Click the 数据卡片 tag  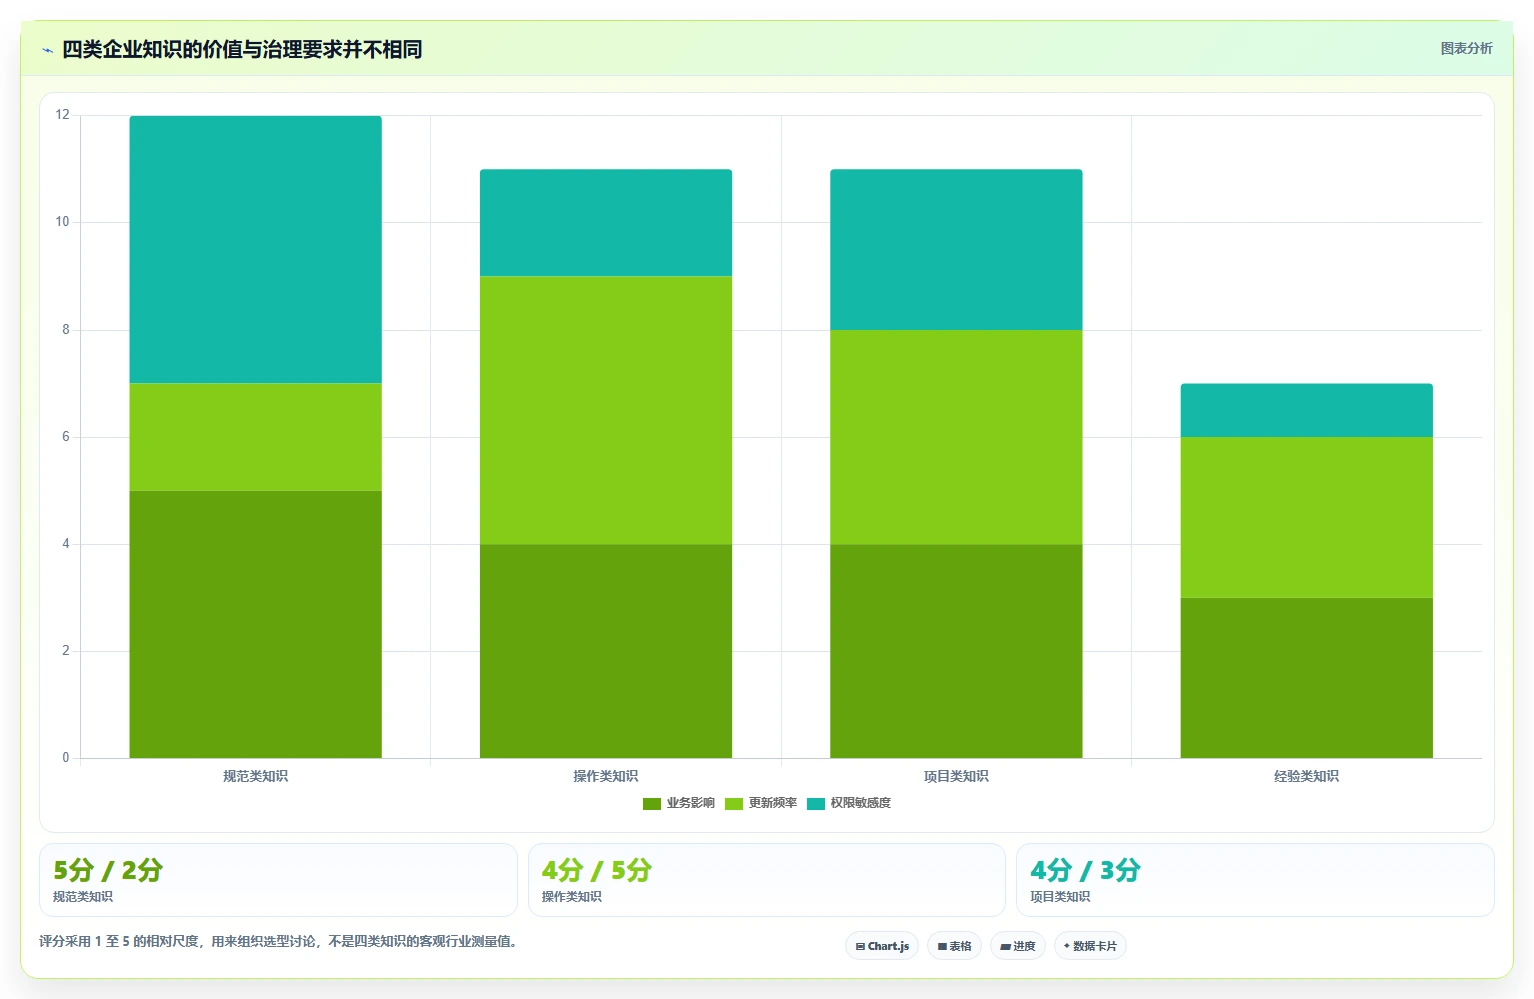[1090, 946]
